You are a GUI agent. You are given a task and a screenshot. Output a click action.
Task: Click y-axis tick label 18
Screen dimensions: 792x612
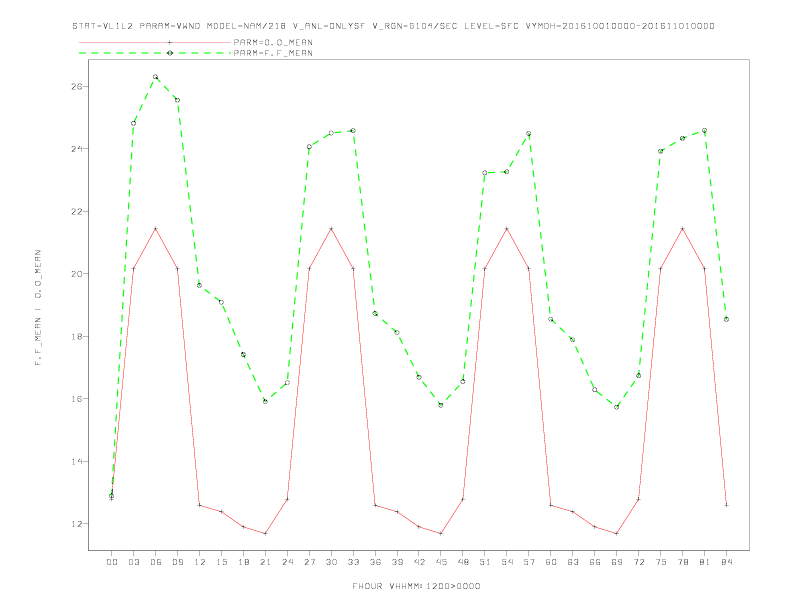click(x=76, y=336)
